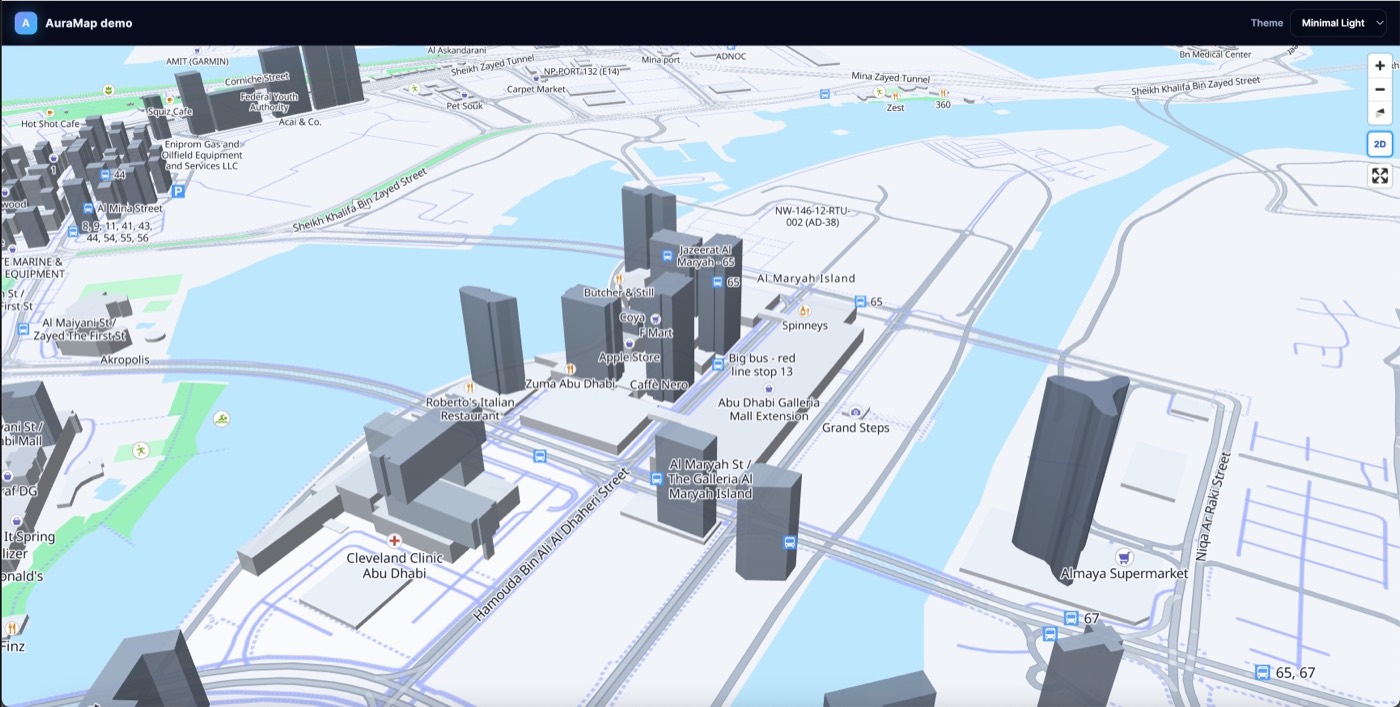Click the blue parking P icon
This screenshot has height=707, width=1400.
tap(178, 191)
